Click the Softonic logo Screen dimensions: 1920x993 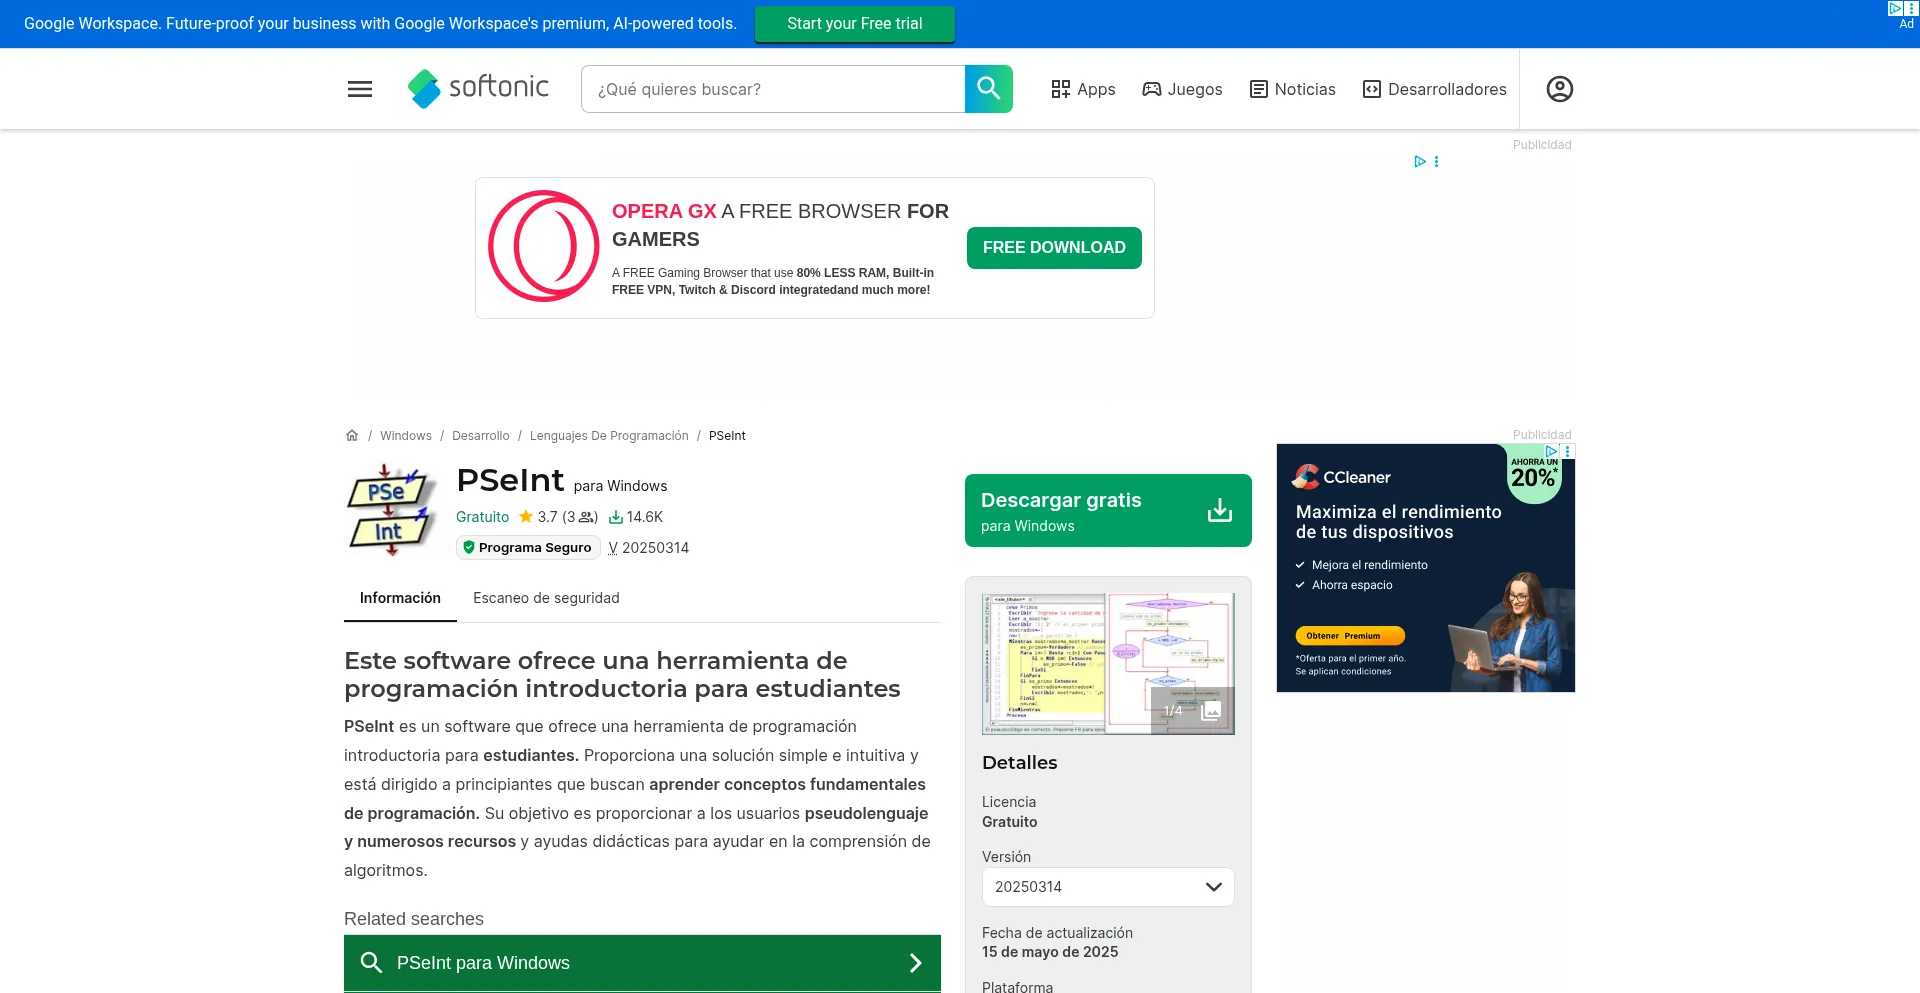click(478, 89)
